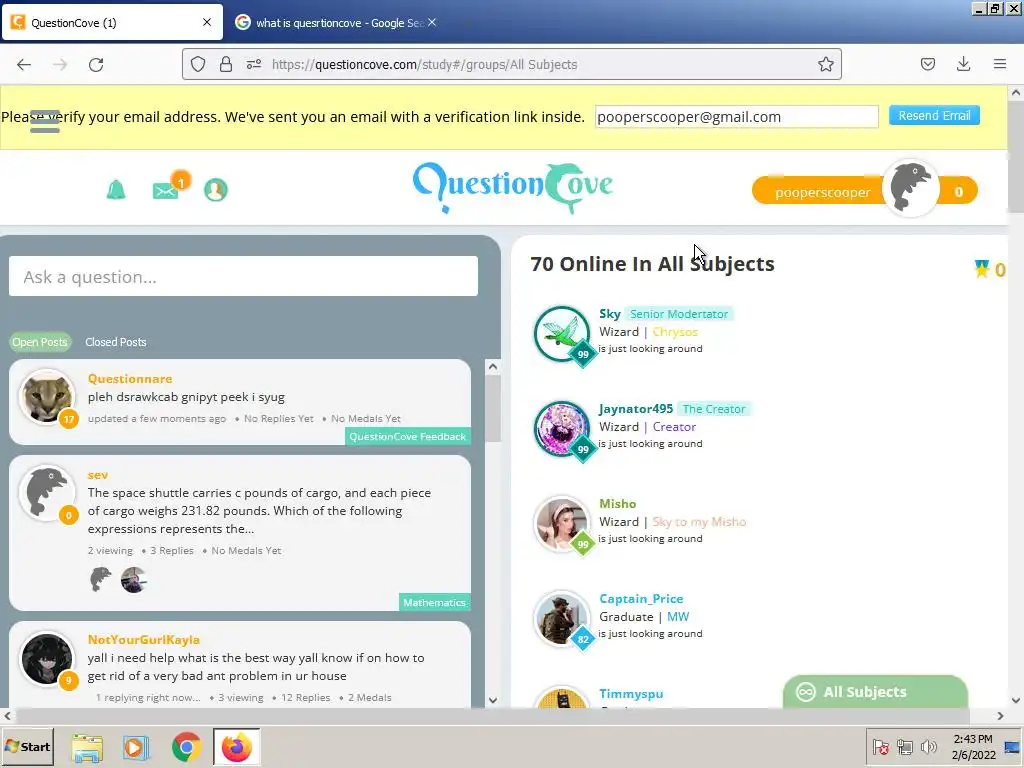
Task: Reload the page
Action: pyautogui.click(x=96, y=64)
